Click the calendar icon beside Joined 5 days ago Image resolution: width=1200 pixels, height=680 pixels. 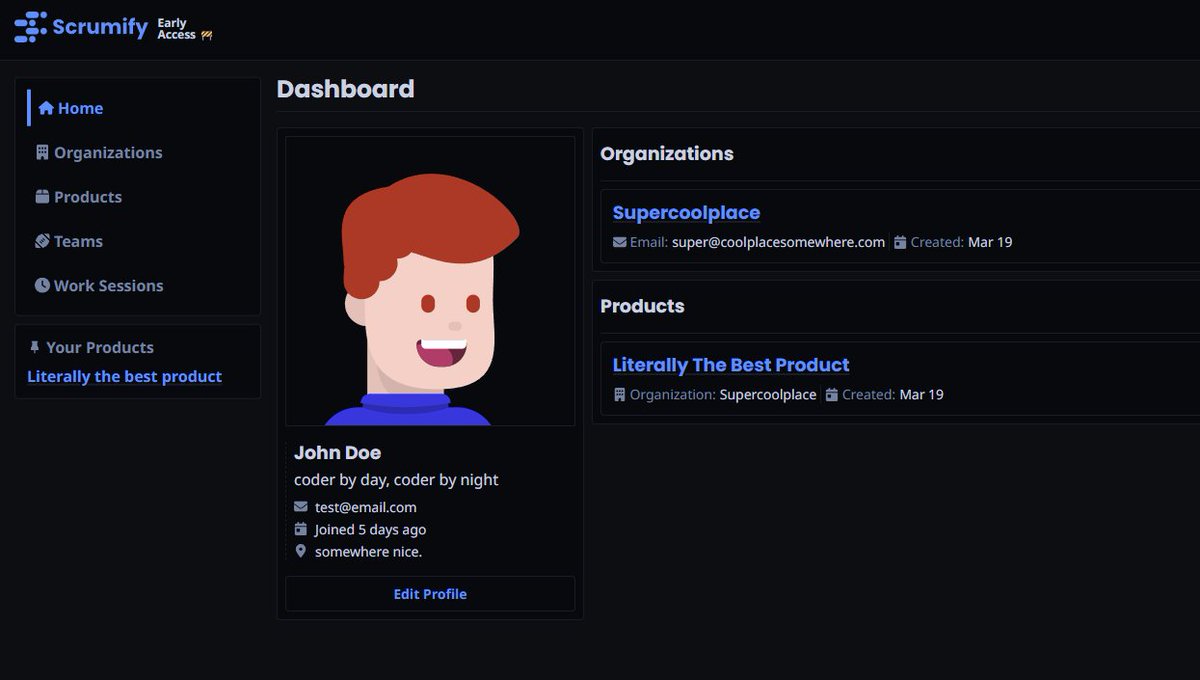pos(301,529)
